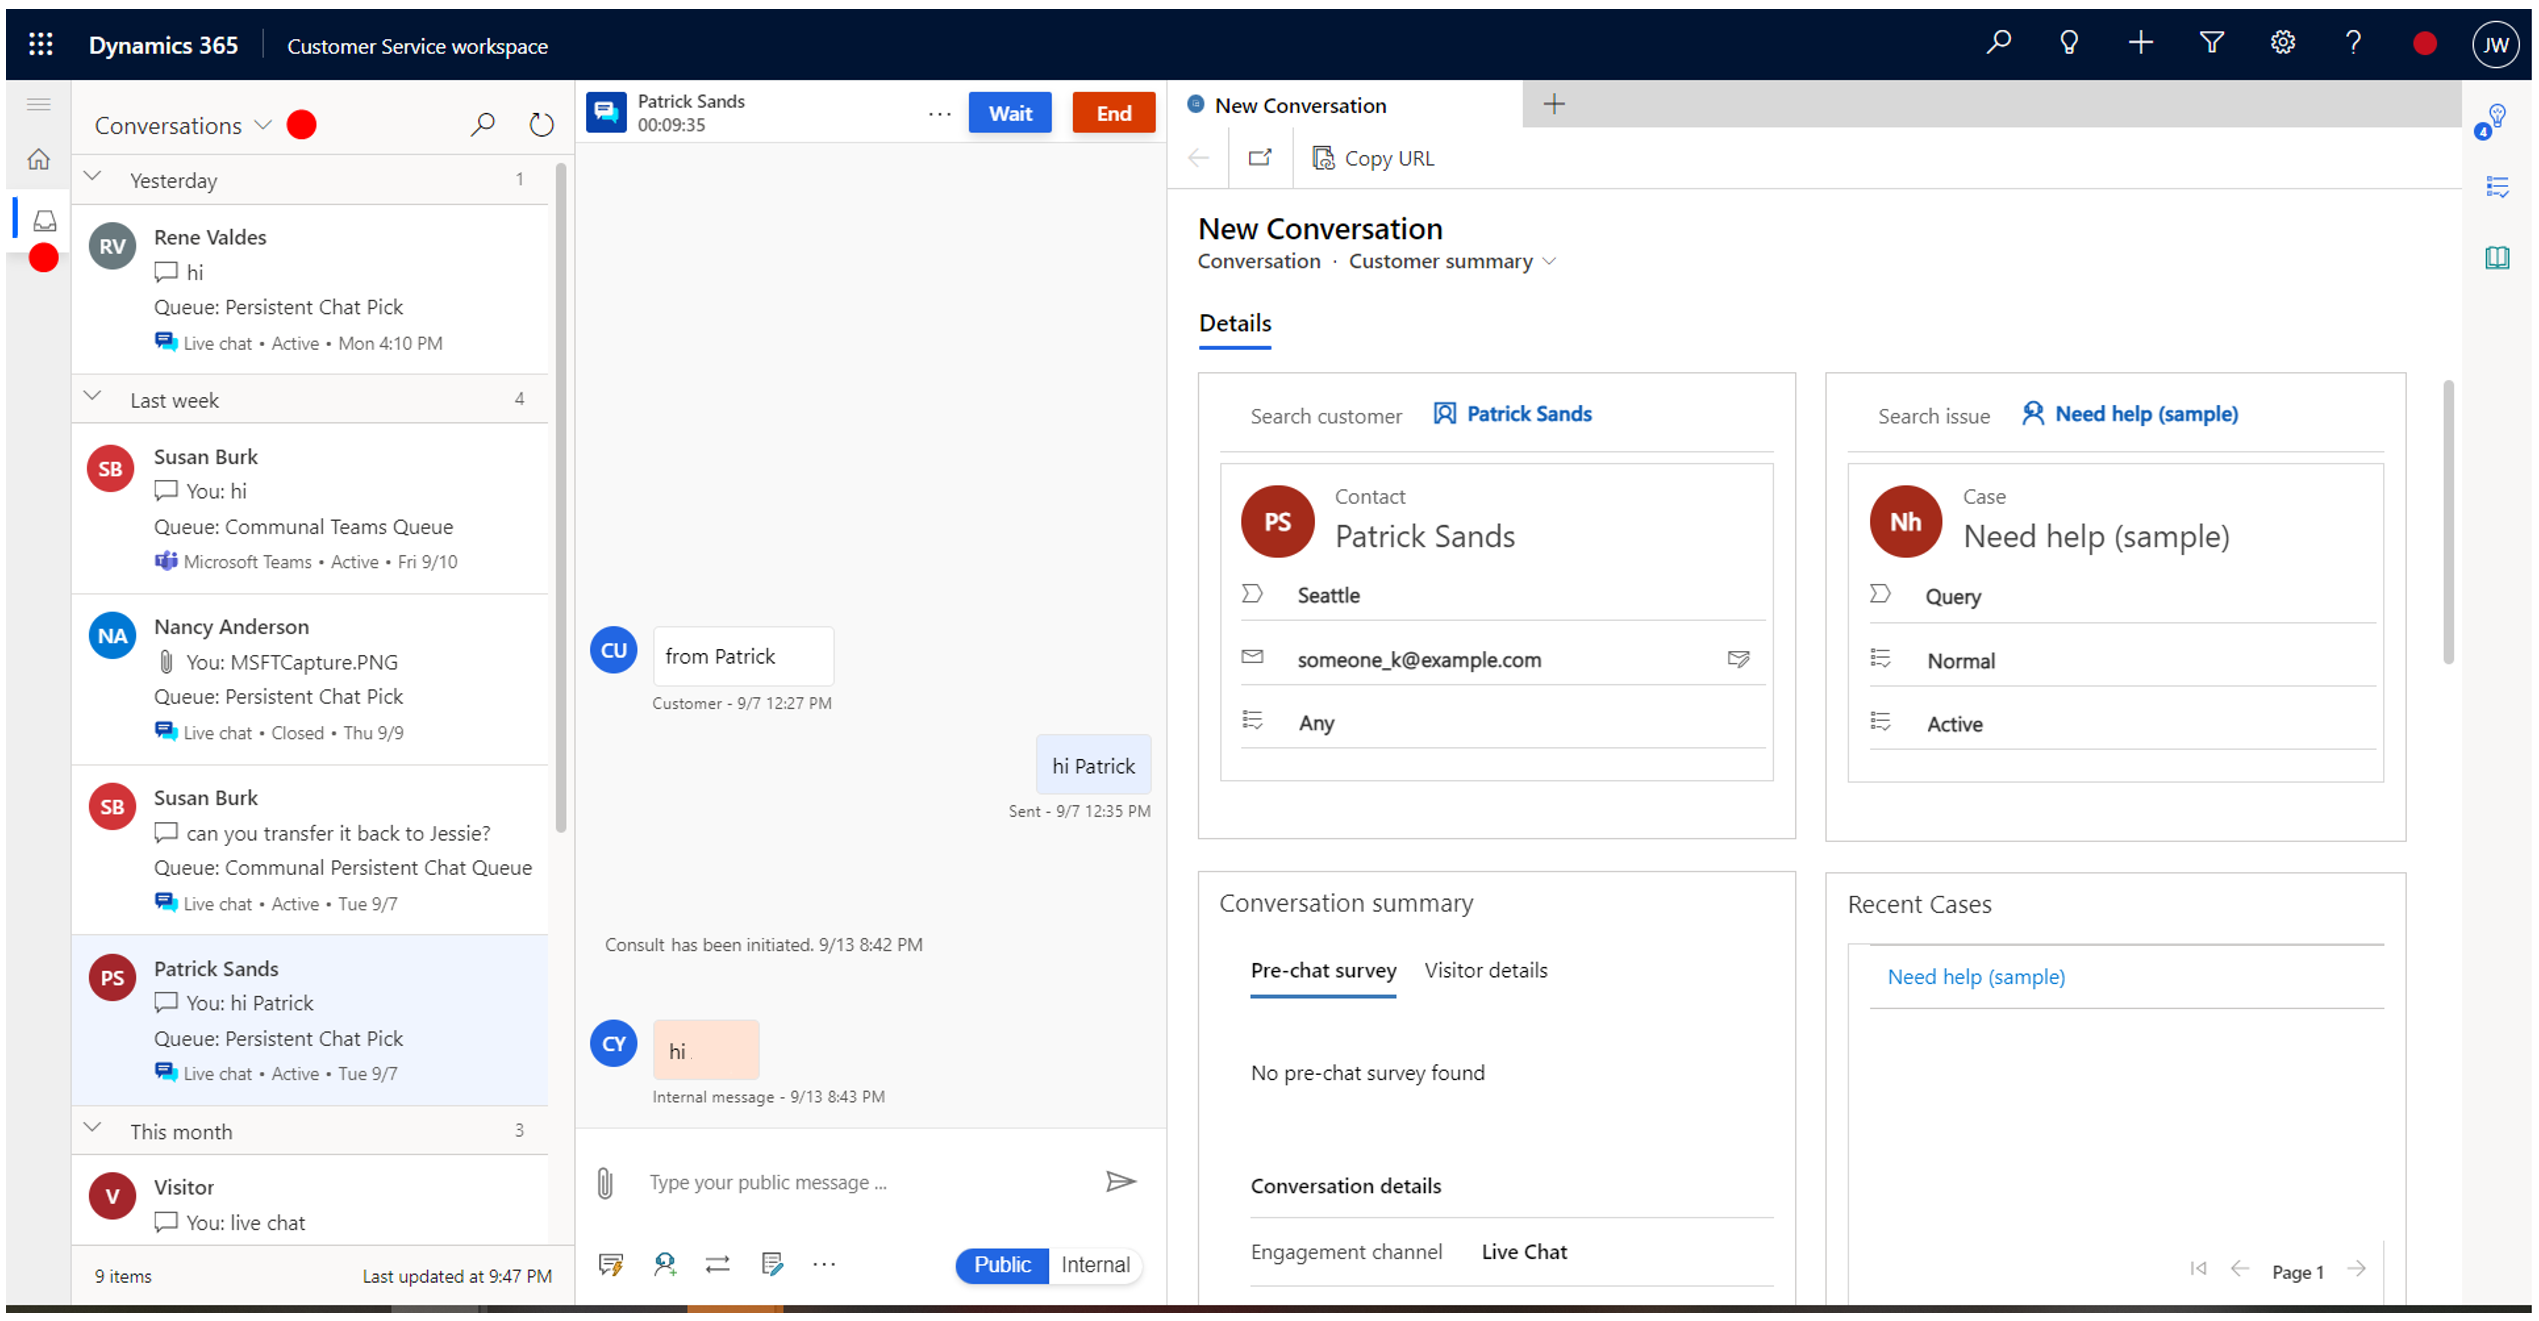This screenshot has width=2539, height=1321.
Task: Open the Need help (sample) case link
Action: click(1975, 975)
